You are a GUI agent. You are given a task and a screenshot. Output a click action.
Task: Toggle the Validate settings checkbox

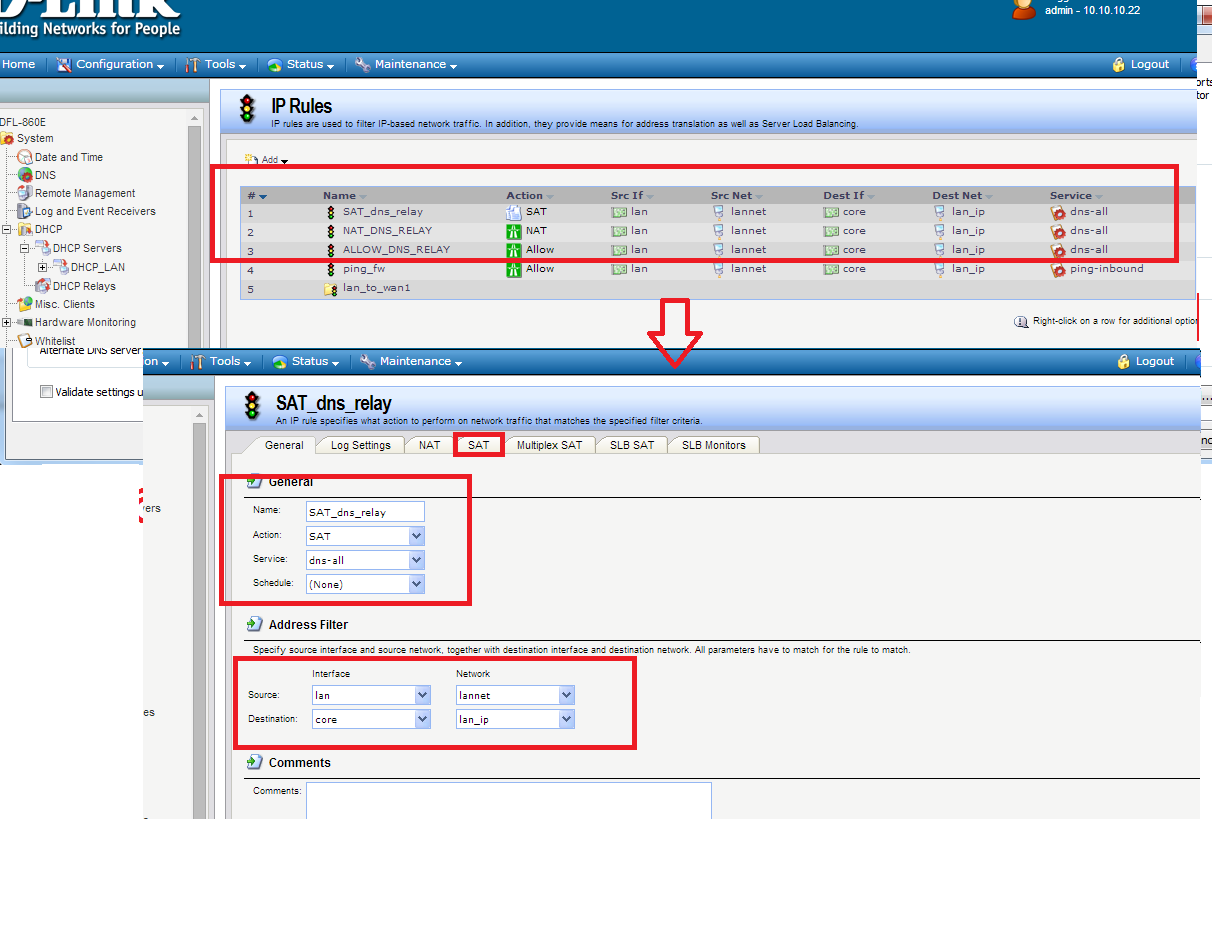click(x=46, y=392)
